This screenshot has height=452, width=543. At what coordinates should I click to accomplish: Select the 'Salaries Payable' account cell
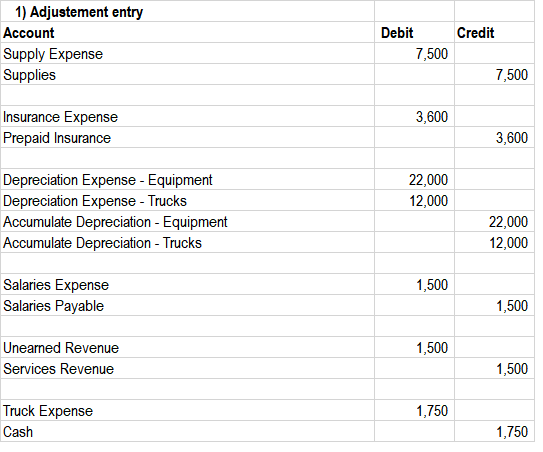188,305
